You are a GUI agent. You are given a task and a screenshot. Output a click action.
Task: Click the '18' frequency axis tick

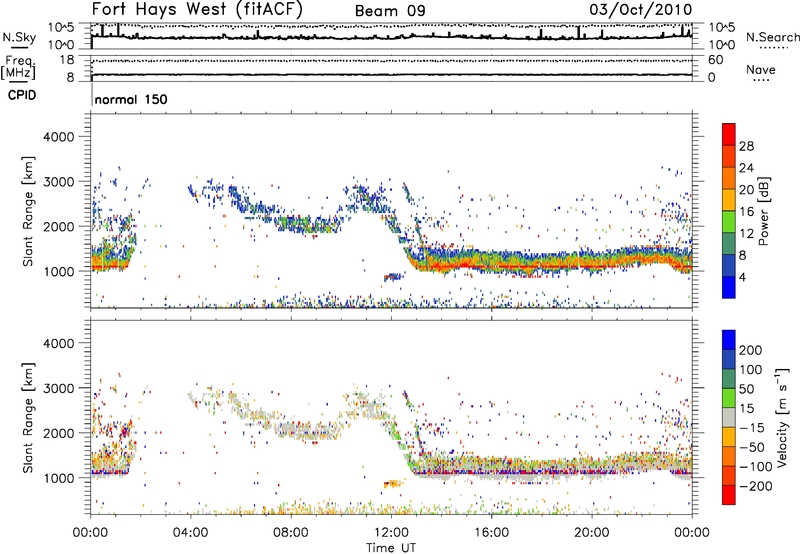pos(67,60)
